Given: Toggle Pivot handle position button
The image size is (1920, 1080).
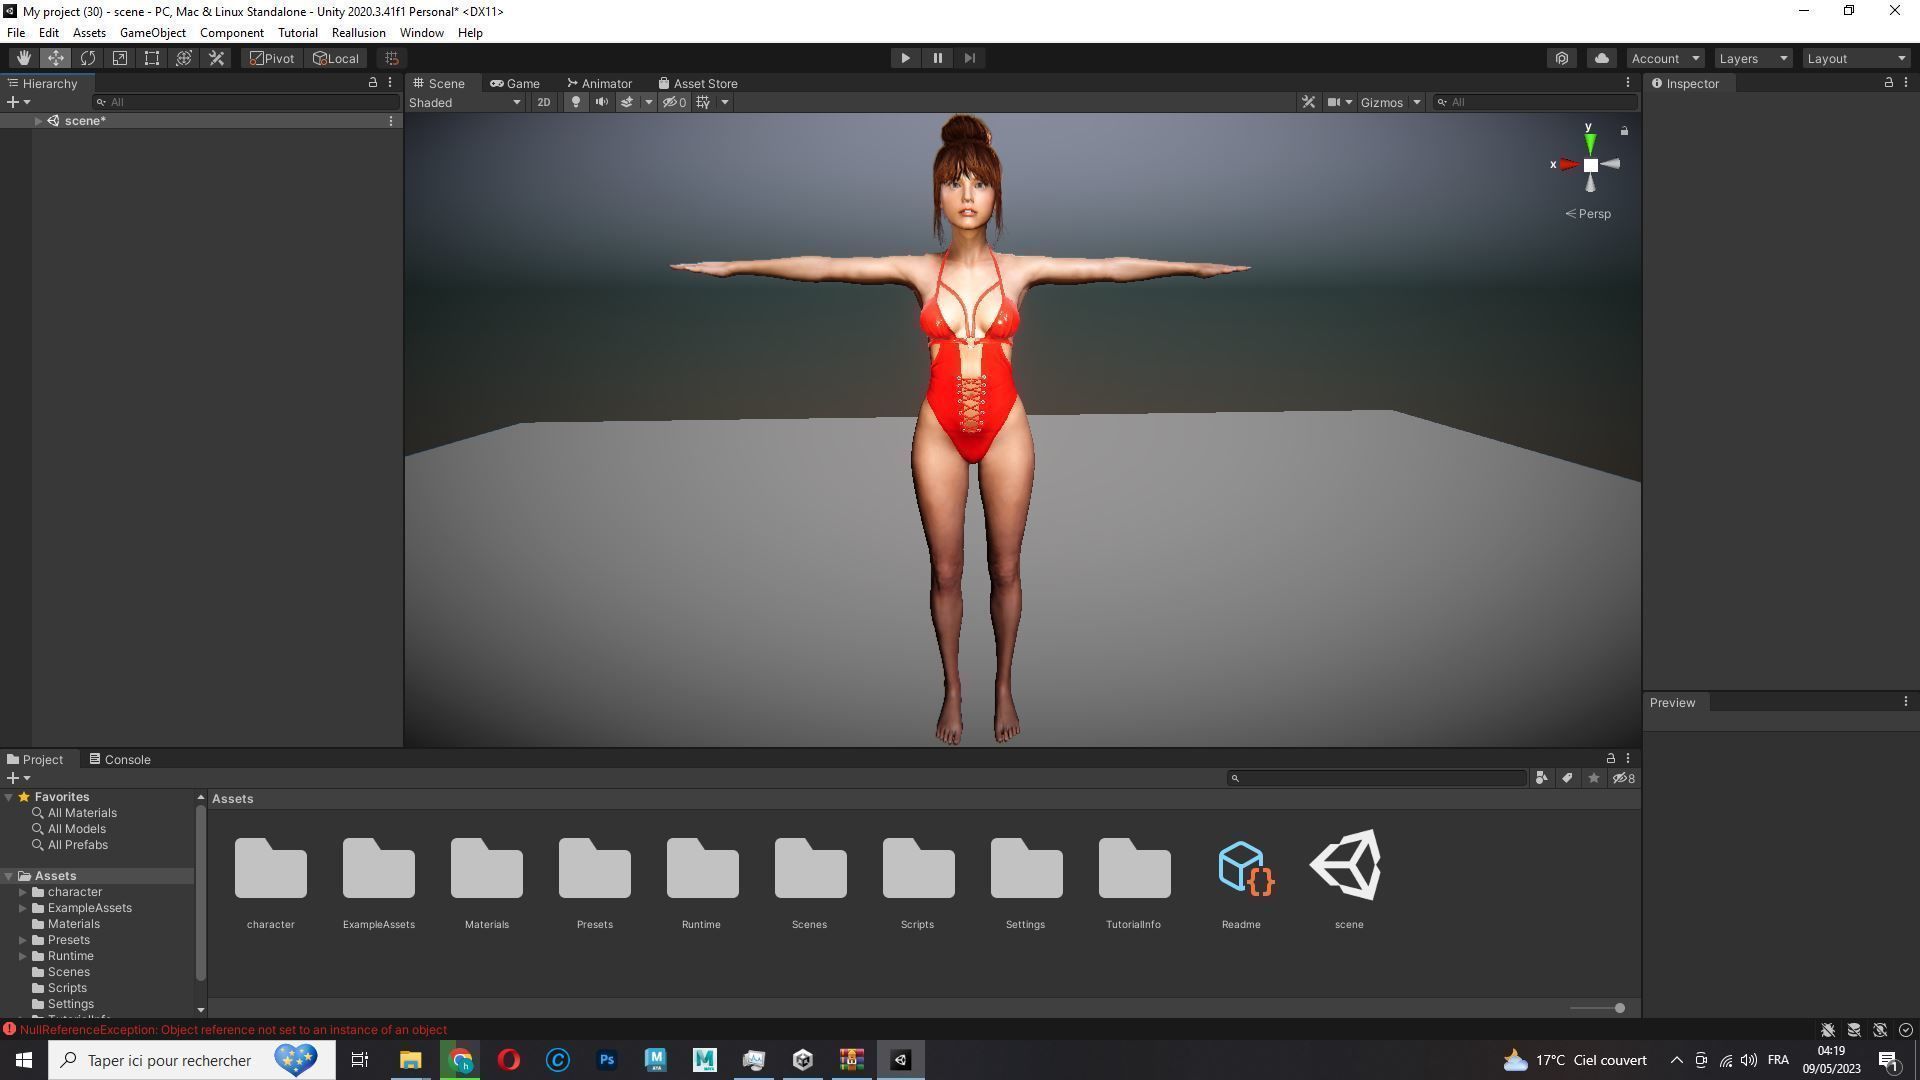Looking at the screenshot, I should [x=272, y=58].
